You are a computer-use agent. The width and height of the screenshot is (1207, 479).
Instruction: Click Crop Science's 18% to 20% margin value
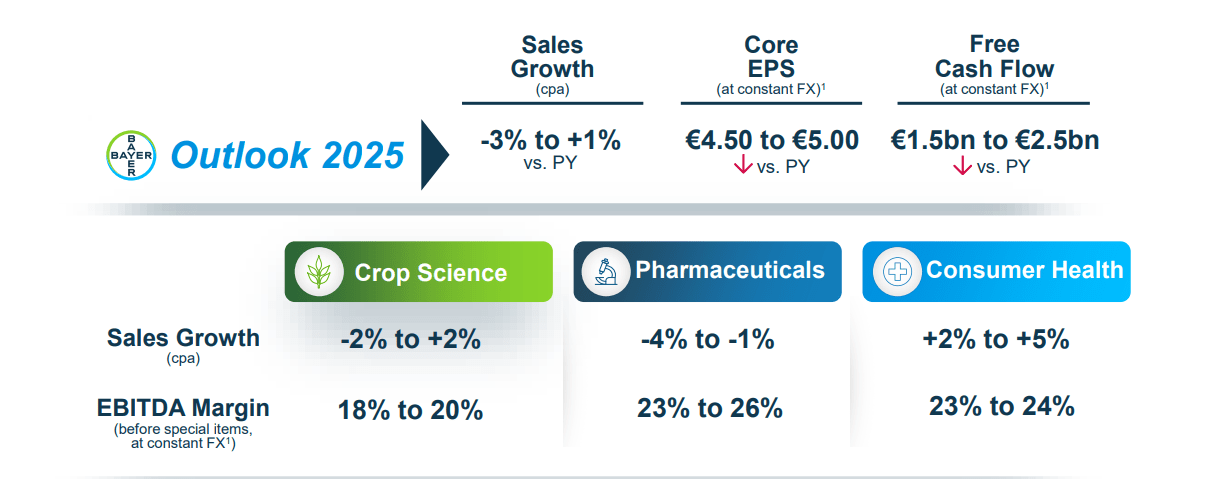[410, 410]
